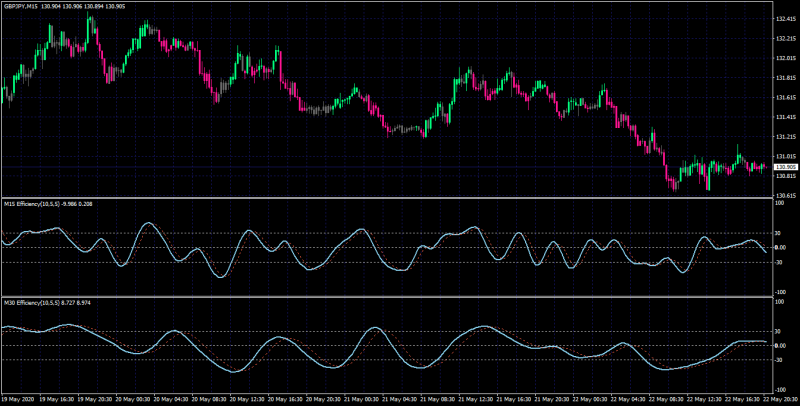The height and width of the screenshot is (406, 800).
Task: Click the 0.00 scale label in M15 Efficiency panel
Action: [781, 247]
